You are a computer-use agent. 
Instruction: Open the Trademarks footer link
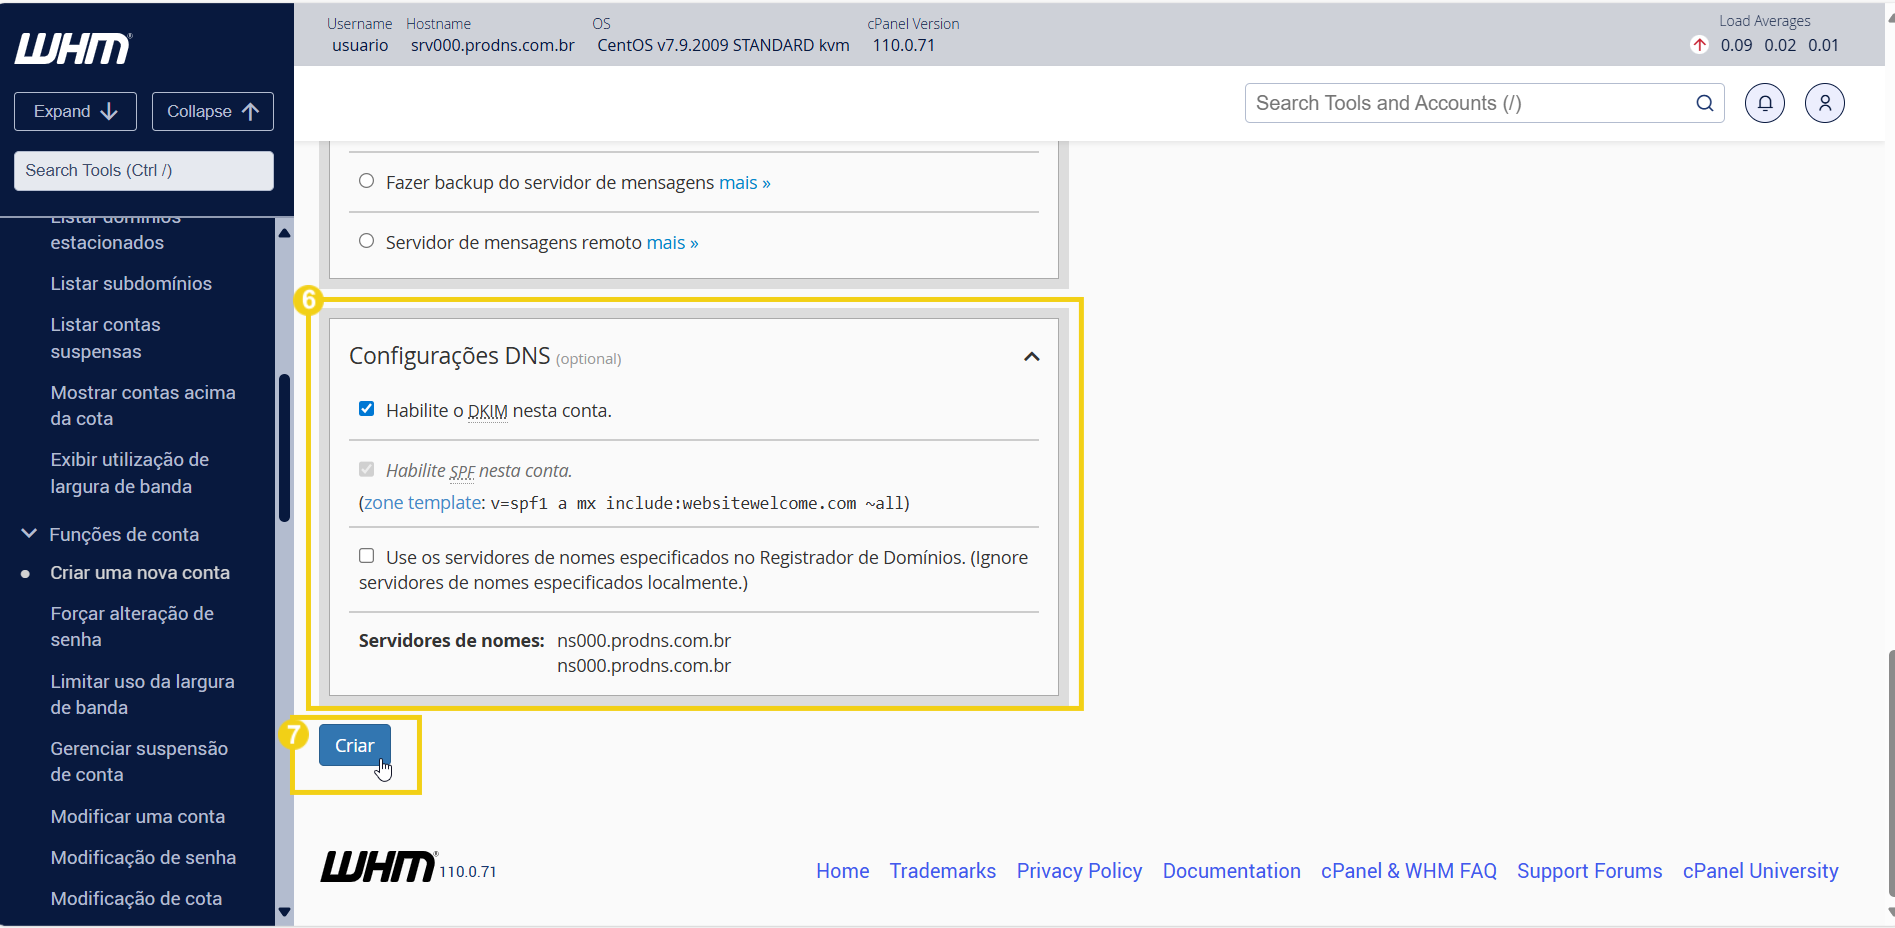tap(943, 871)
